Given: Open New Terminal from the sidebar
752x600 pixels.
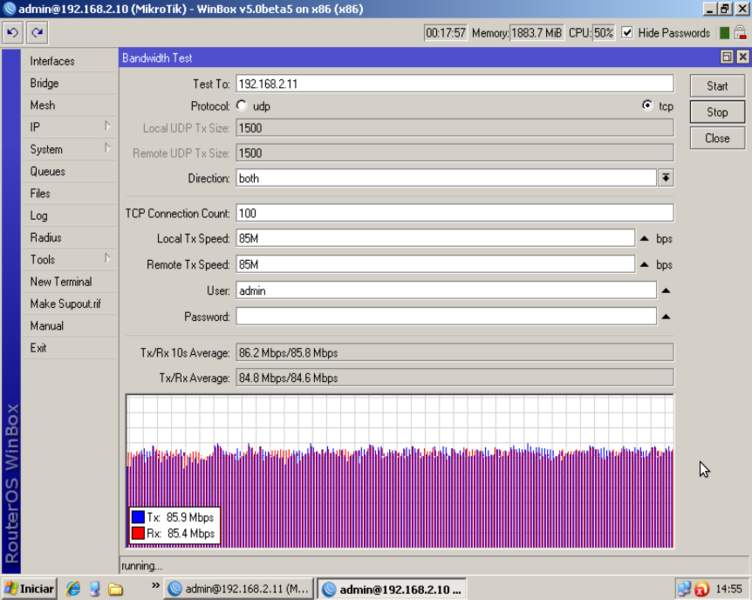Looking at the screenshot, I should tap(60, 282).
